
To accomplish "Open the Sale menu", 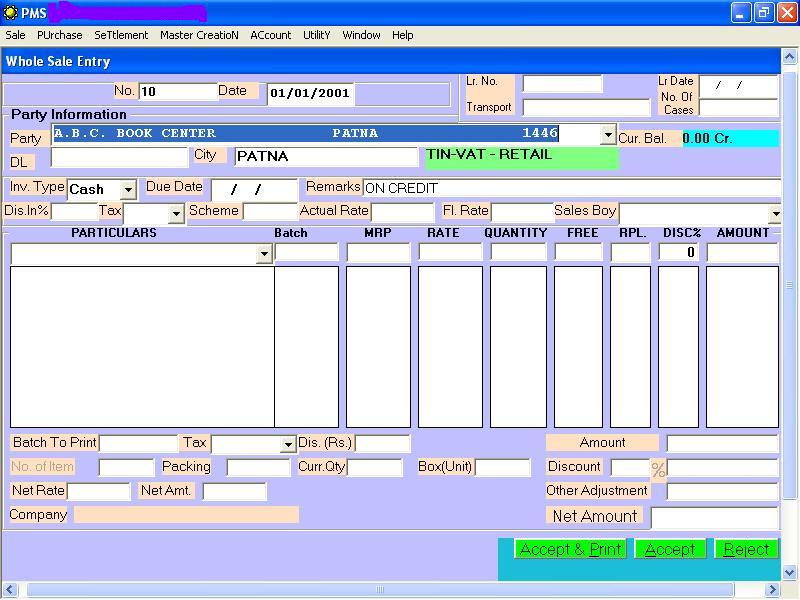I will [15, 35].
